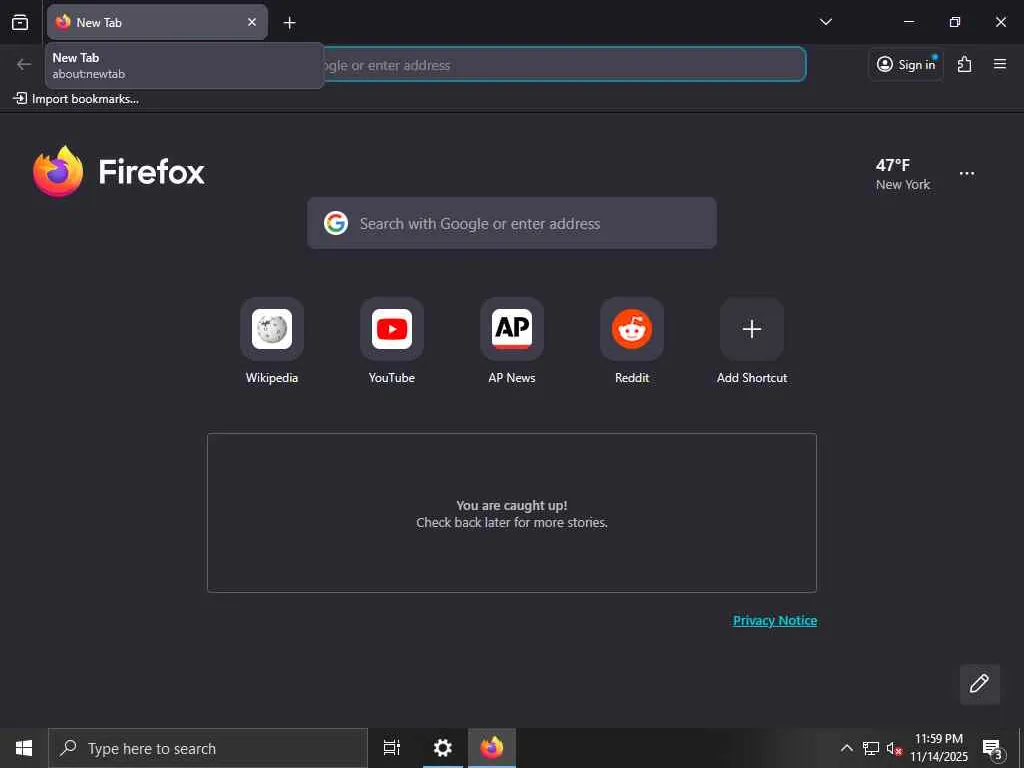Click Firefox icon in taskbar

pyautogui.click(x=492, y=748)
